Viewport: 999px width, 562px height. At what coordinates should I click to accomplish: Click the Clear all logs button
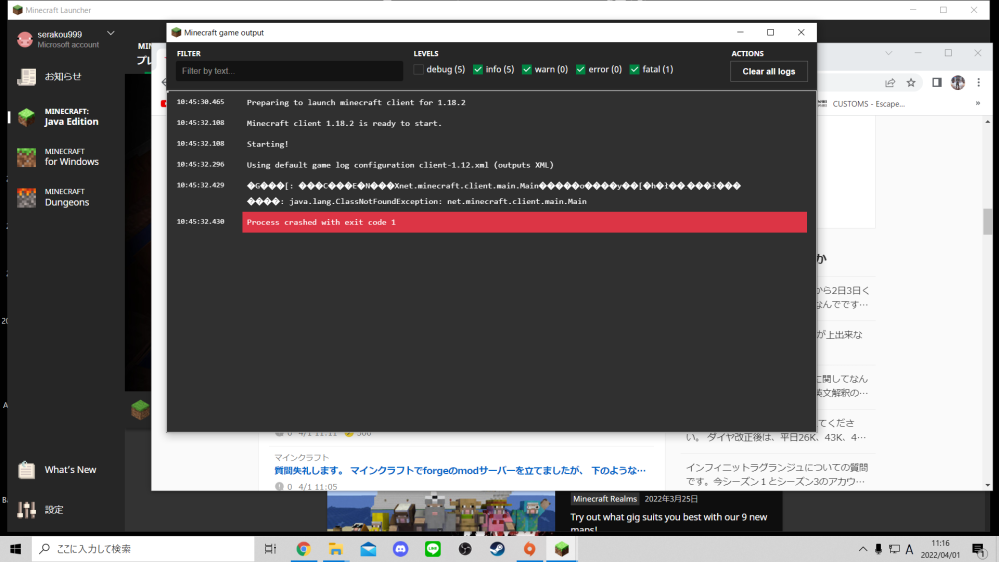[x=768, y=71]
